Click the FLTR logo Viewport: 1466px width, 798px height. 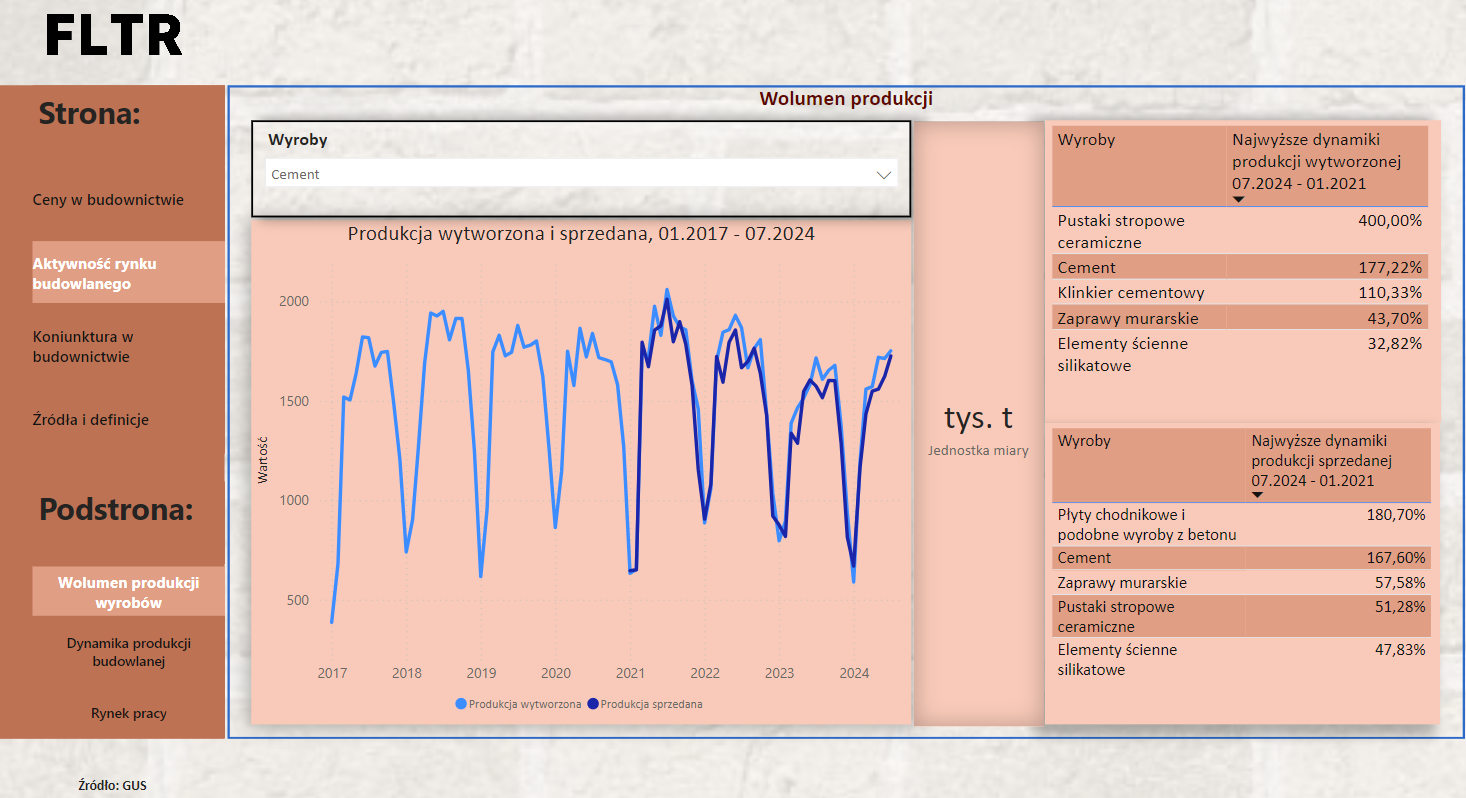[x=114, y=36]
